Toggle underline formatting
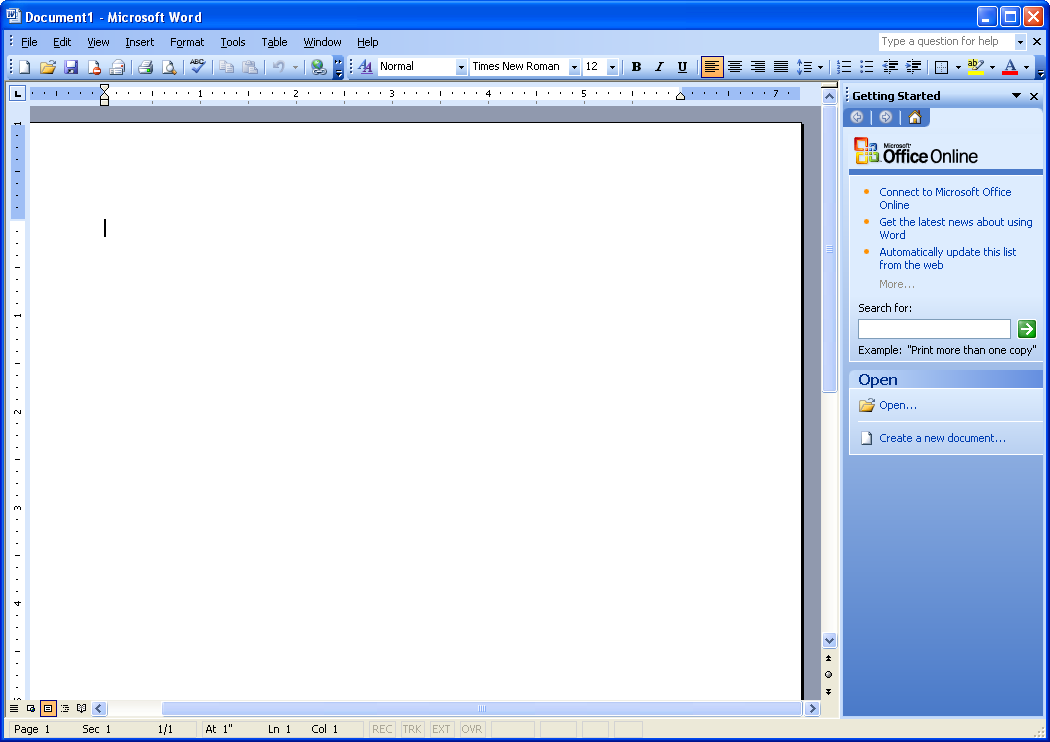The height and width of the screenshot is (742, 1050). [682, 67]
